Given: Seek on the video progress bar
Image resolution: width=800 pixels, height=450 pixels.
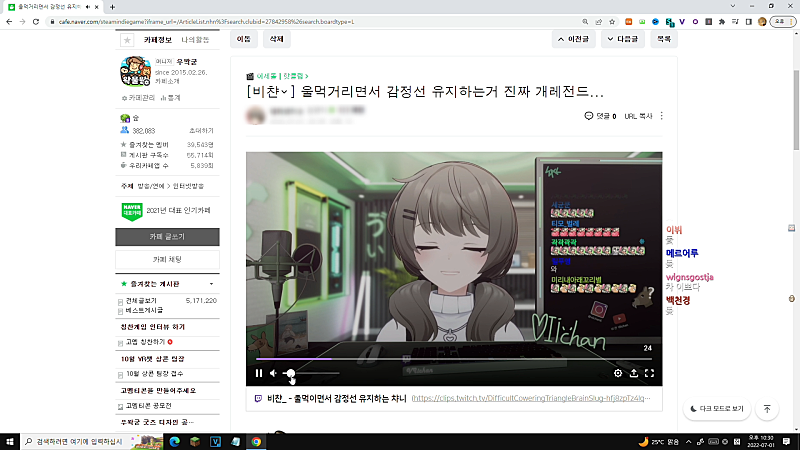Looking at the screenshot, I should [454, 359].
